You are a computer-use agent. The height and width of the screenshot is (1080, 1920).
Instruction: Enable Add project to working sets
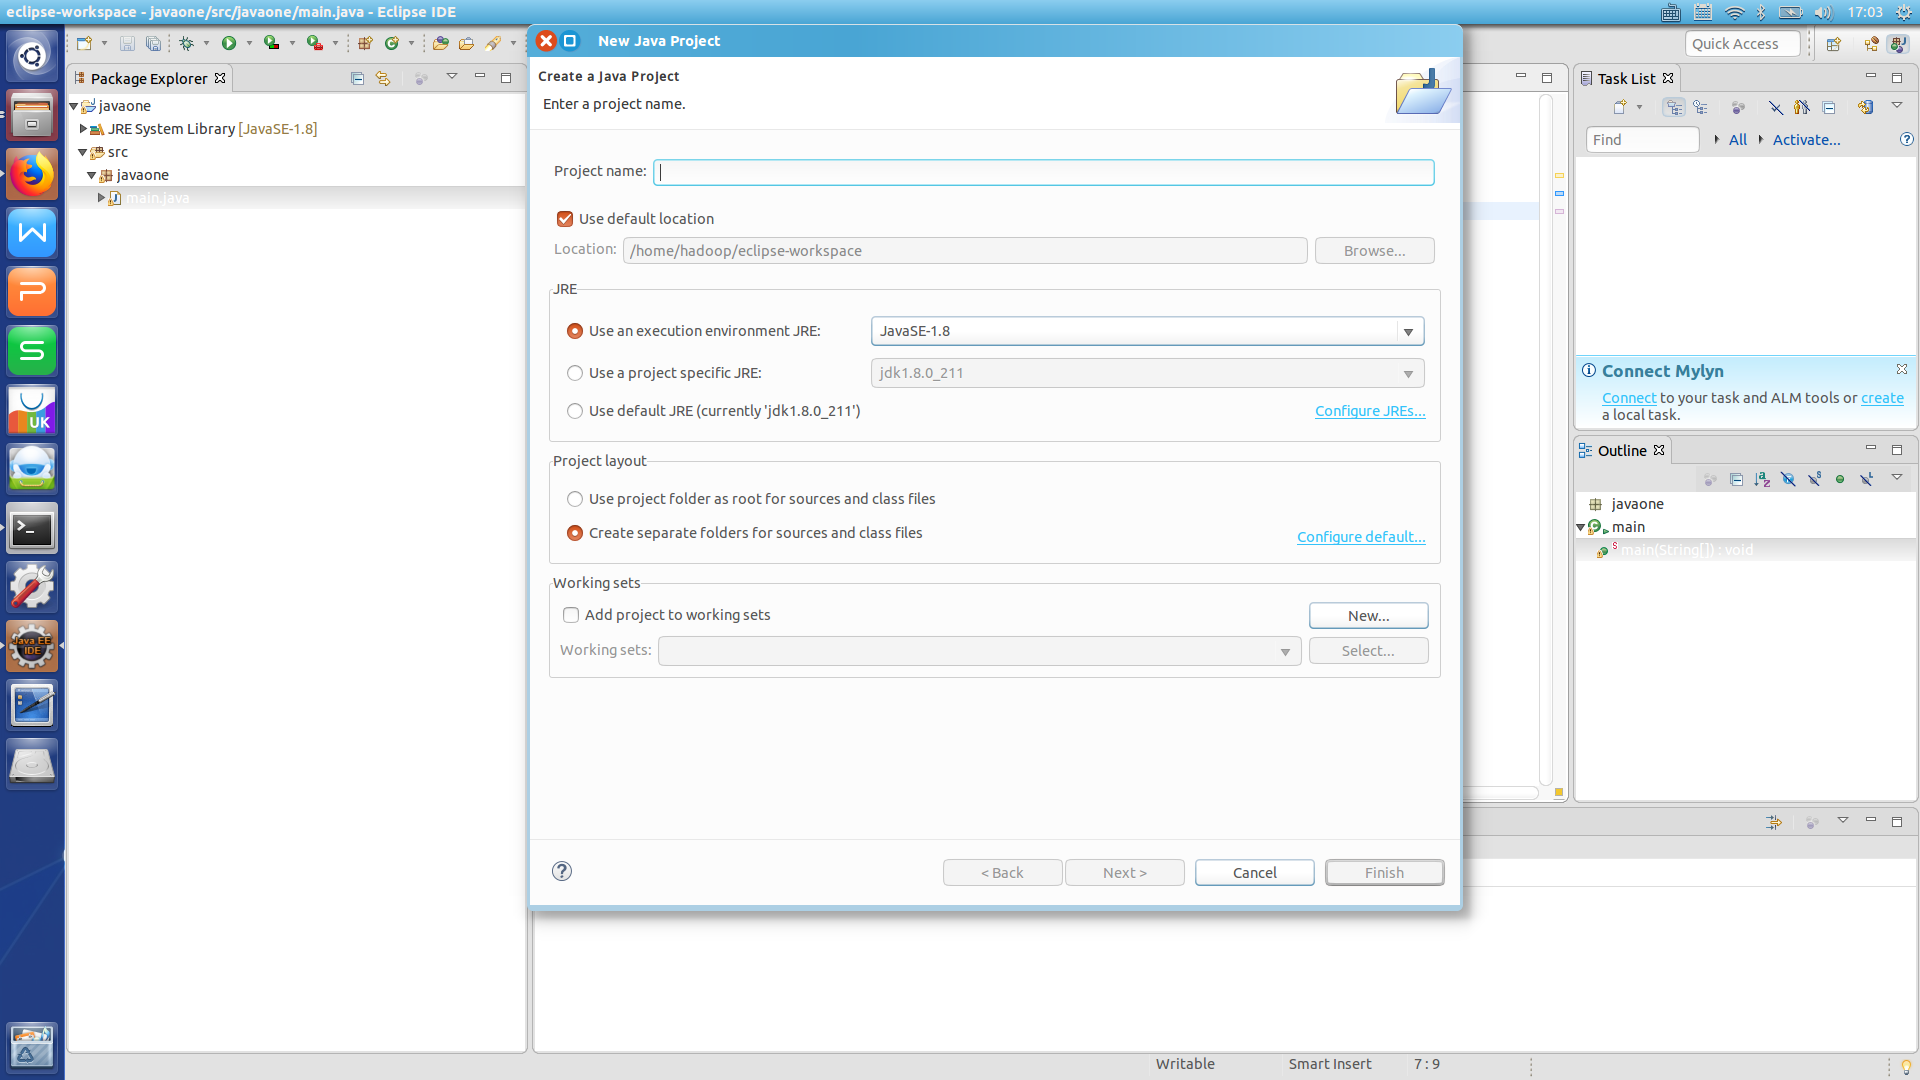pyautogui.click(x=571, y=615)
